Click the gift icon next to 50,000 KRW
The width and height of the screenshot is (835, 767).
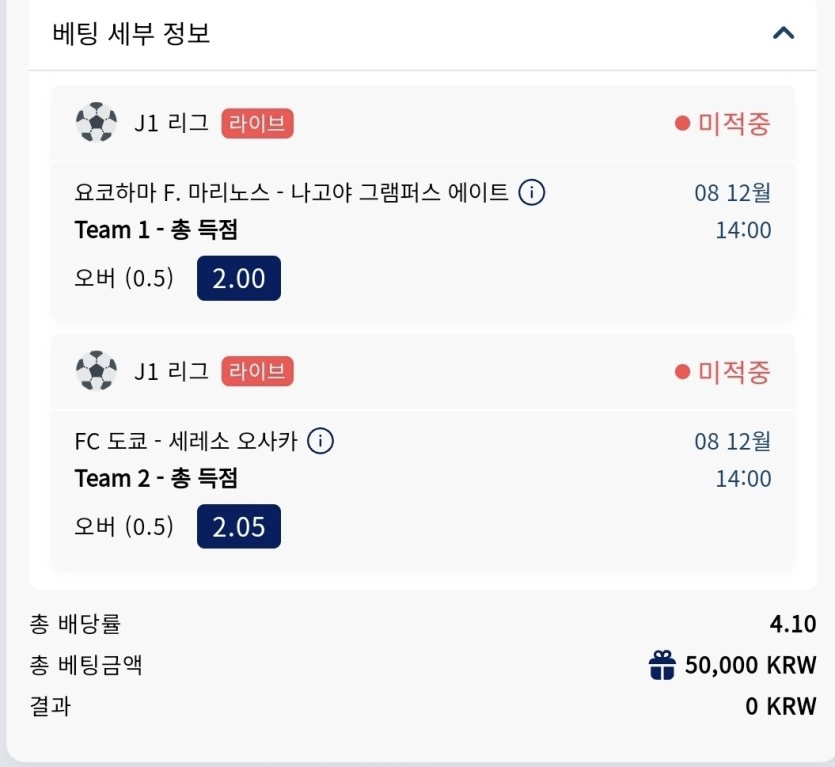point(662,664)
